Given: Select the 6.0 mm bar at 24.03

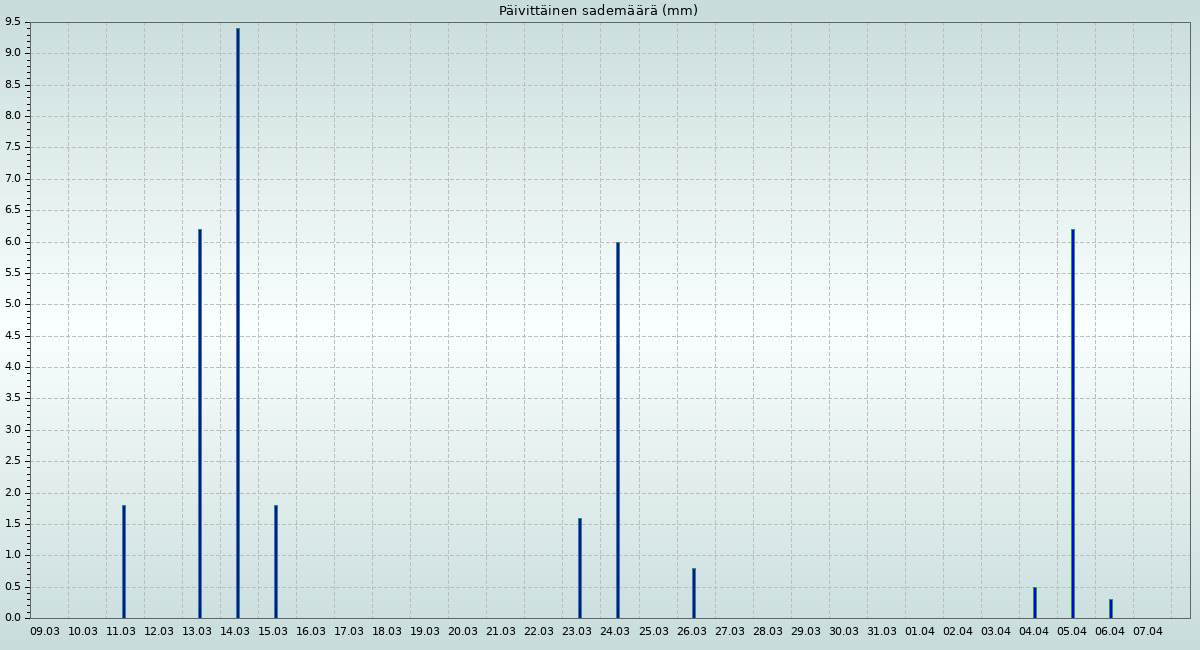Looking at the screenshot, I should click(618, 430).
